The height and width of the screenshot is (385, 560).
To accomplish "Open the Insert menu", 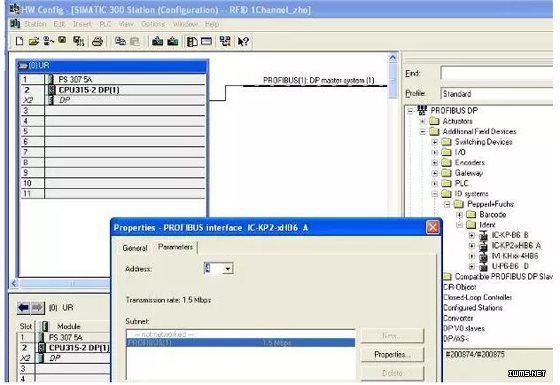I will click(x=82, y=24).
